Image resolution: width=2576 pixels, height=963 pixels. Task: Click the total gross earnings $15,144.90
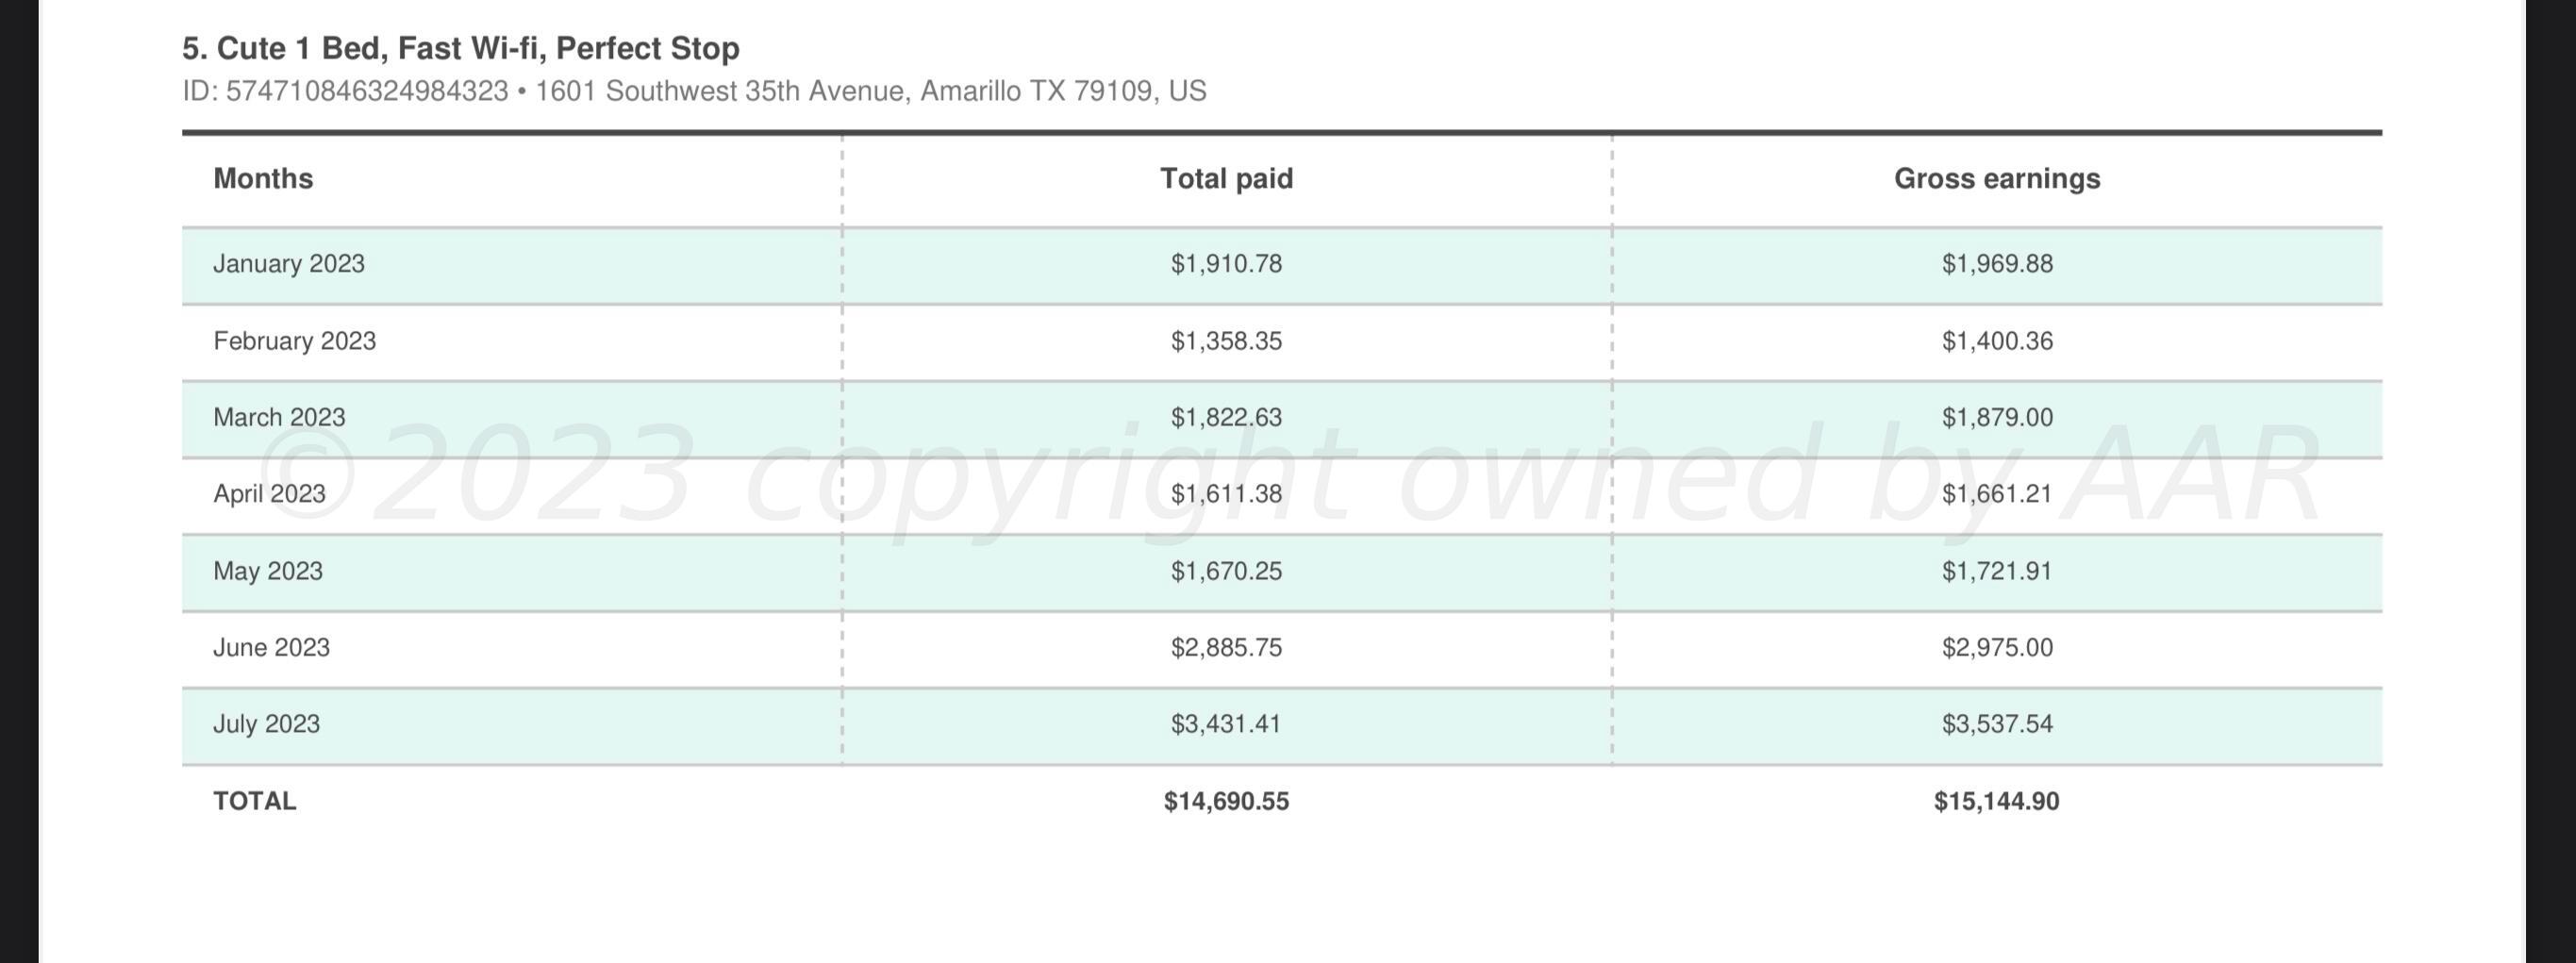pyautogui.click(x=1996, y=801)
